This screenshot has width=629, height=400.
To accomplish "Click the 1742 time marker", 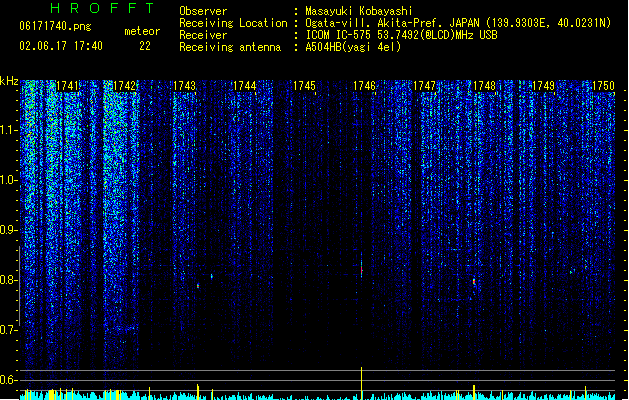I will coord(125,86).
